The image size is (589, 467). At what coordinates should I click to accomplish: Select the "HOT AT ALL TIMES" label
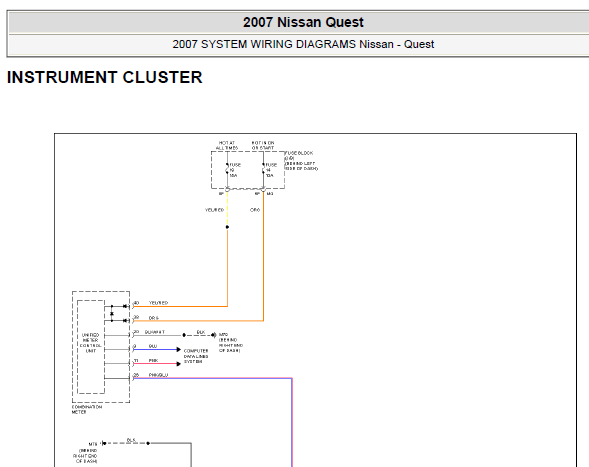click(x=227, y=145)
